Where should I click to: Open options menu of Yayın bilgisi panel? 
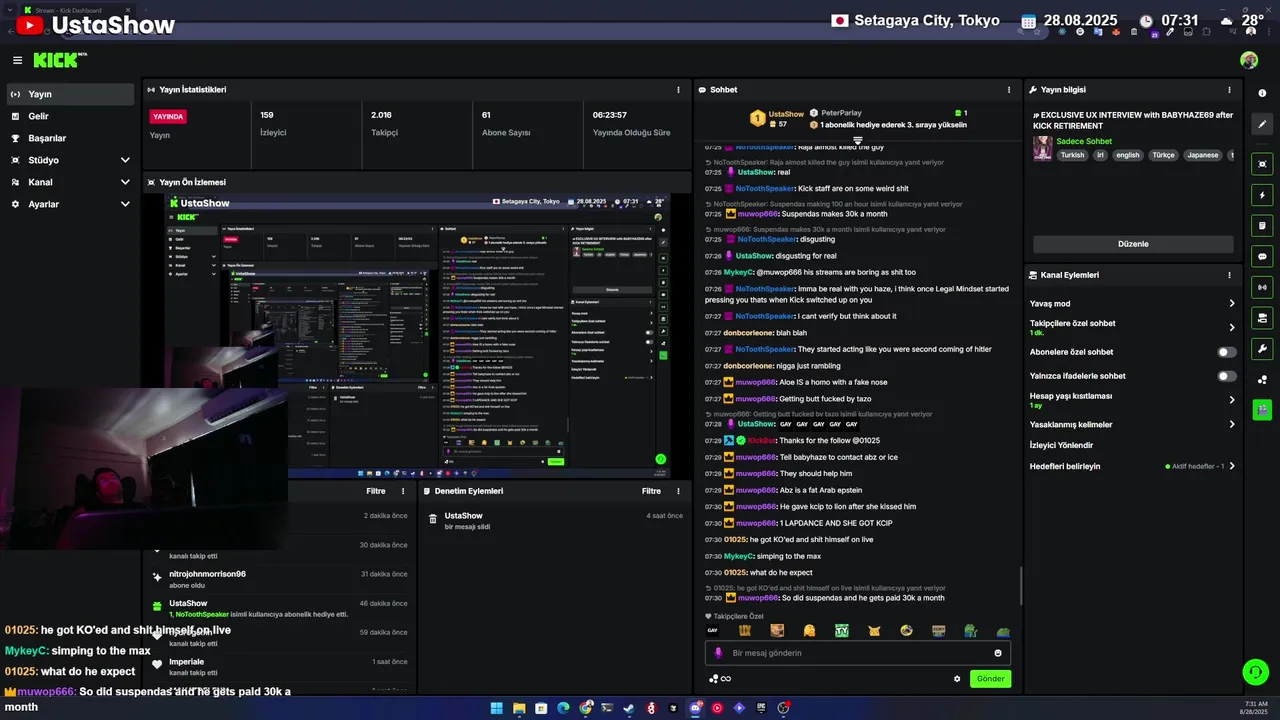(1229, 90)
